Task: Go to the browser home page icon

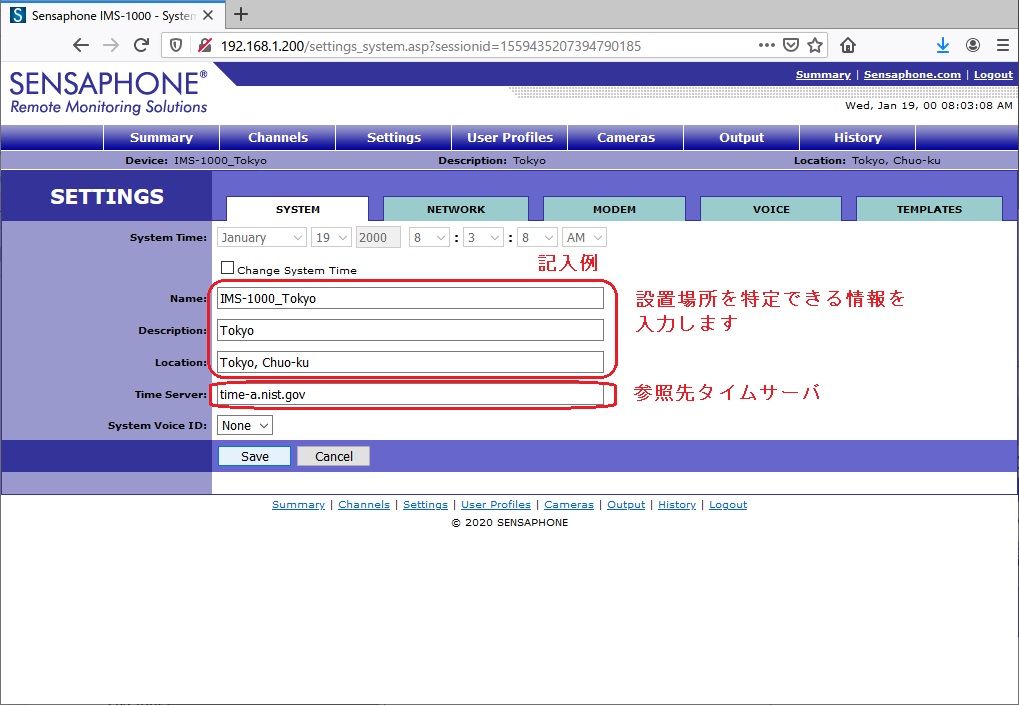Action: (847, 46)
